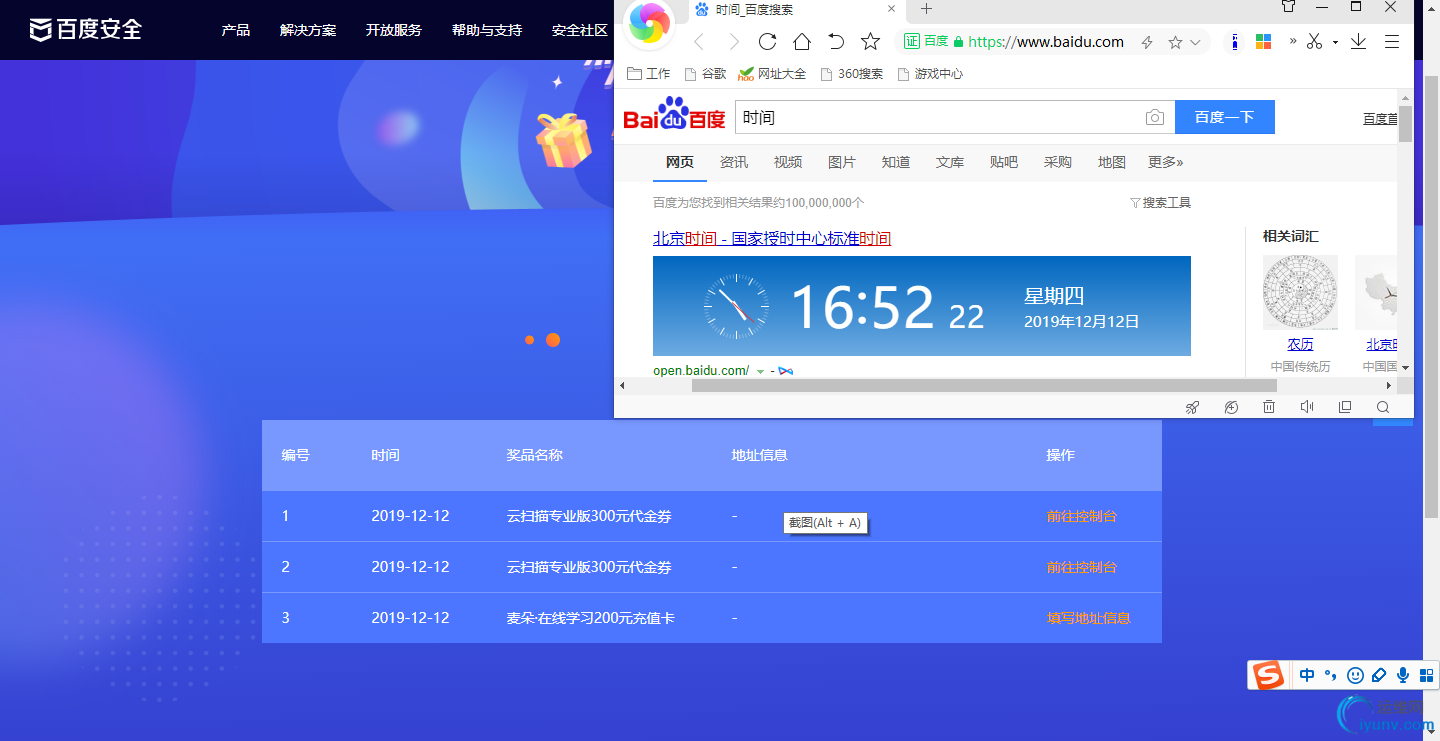Open the download manager icon
Image resolution: width=1440 pixels, height=741 pixels.
click(x=1358, y=41)
